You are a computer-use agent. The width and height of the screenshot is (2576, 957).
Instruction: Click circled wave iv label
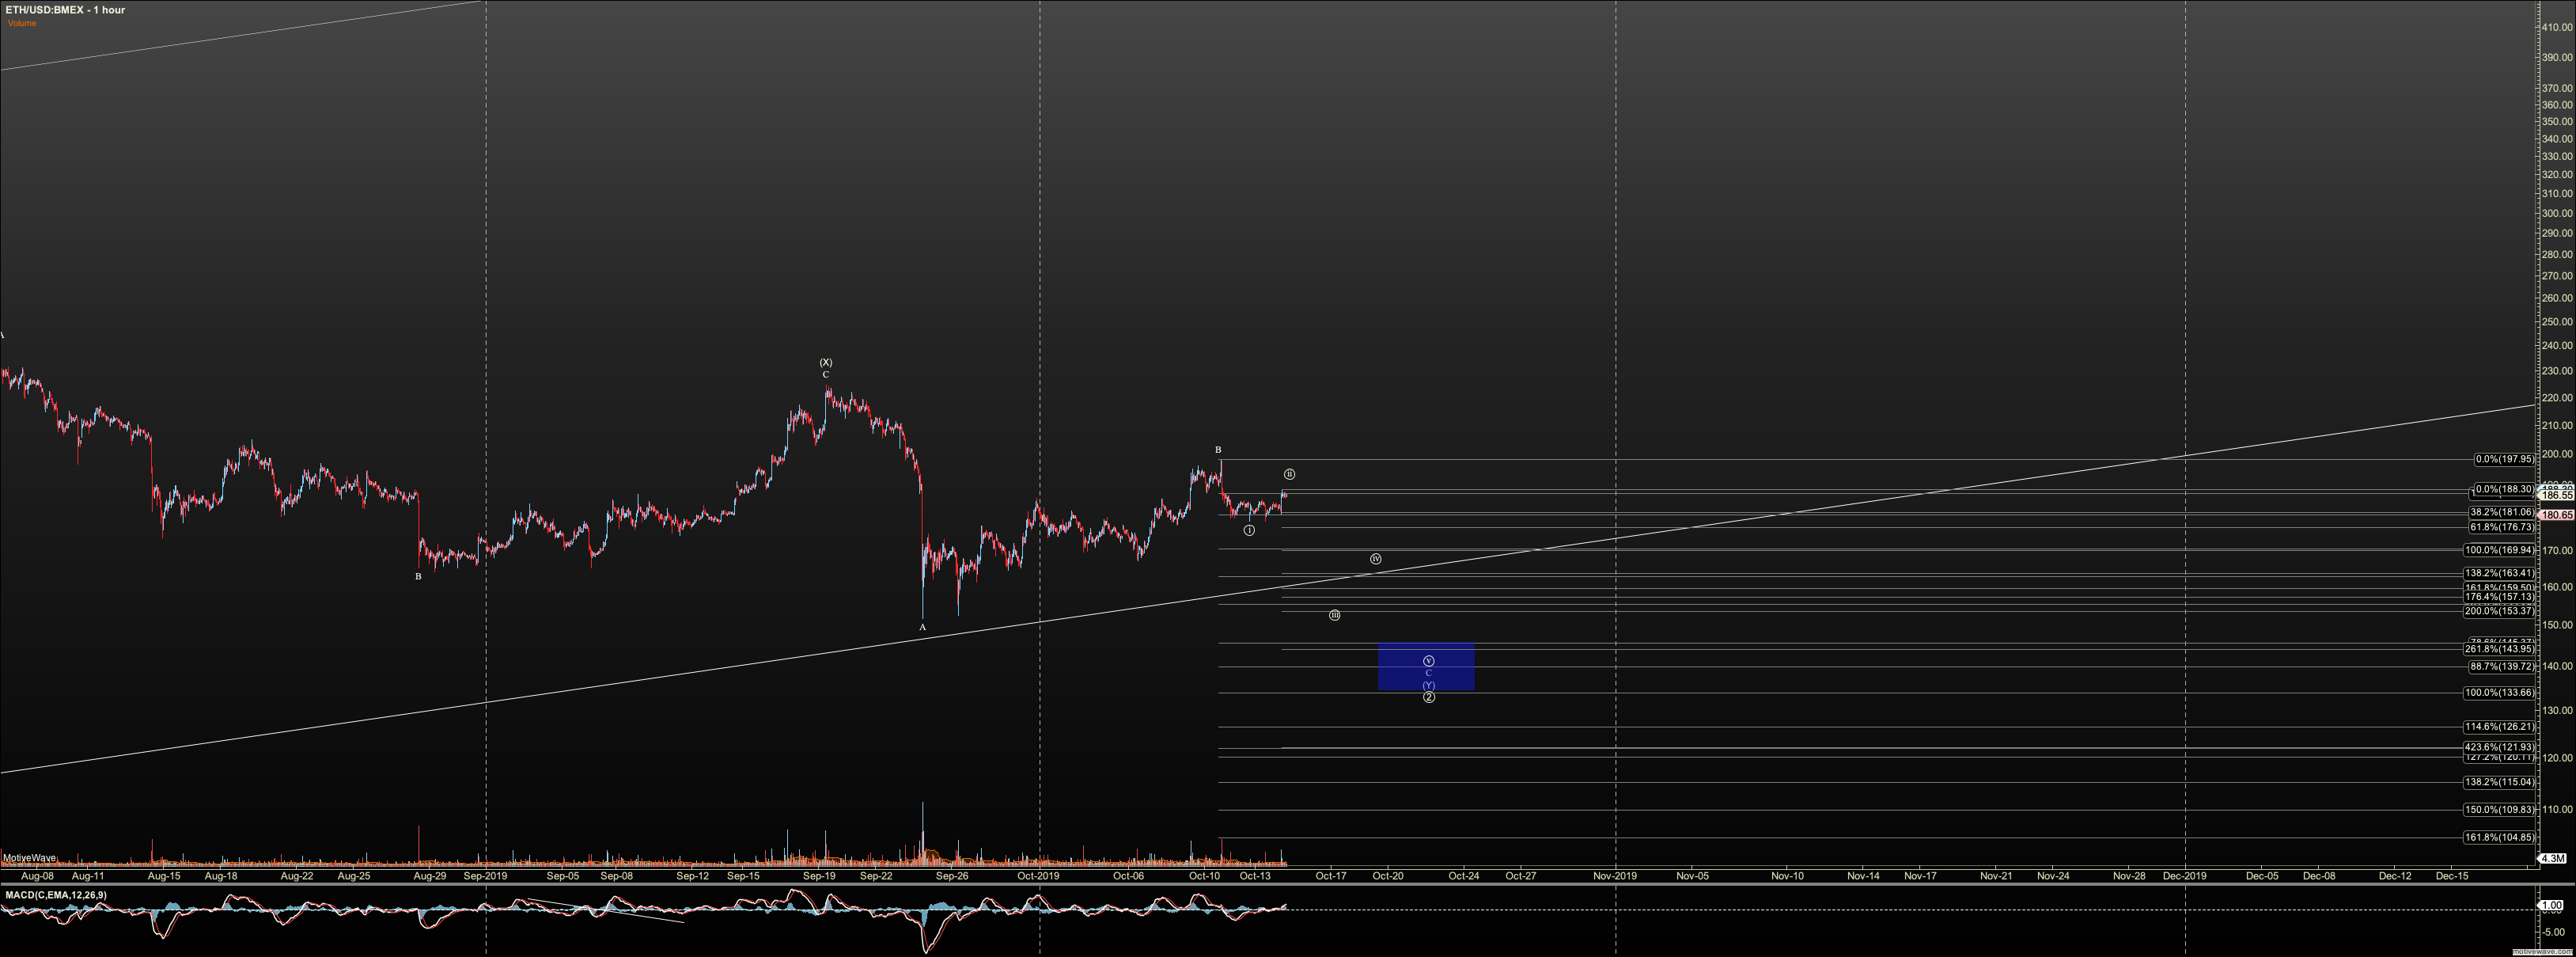coord(1376,559)
